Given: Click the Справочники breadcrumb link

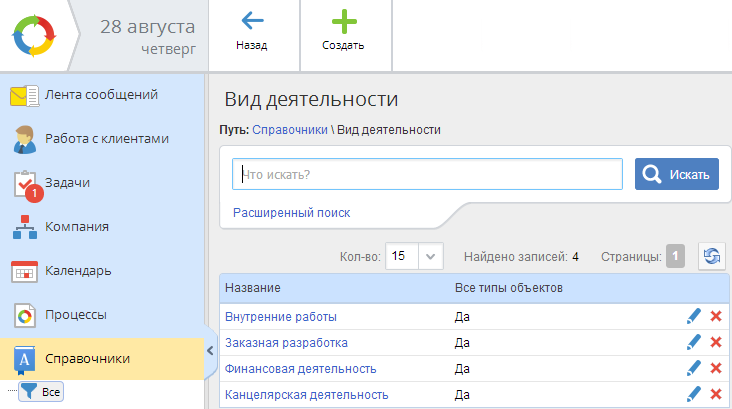Looking at the screenshot, I should pyautogui.click(x=290, y=130).
